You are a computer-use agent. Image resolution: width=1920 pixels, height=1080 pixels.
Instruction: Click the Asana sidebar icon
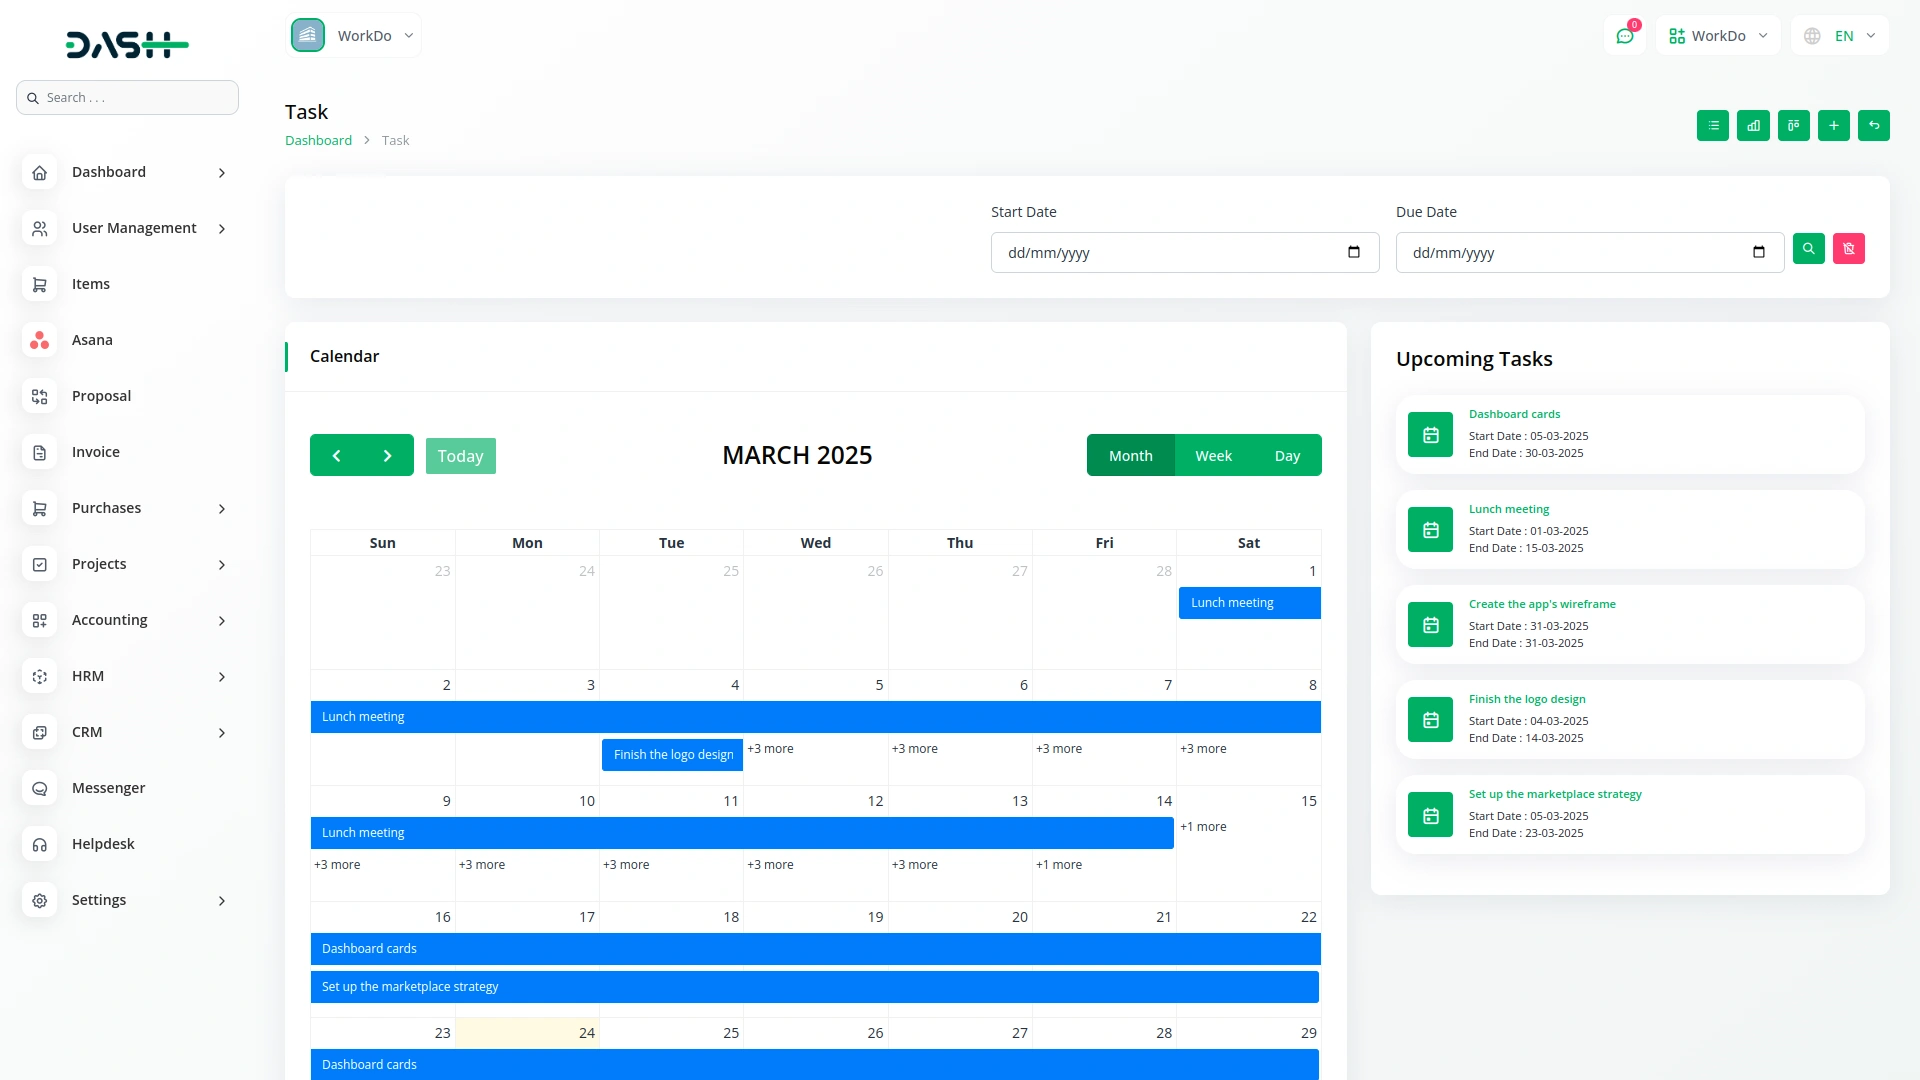[x=39, y=340]
